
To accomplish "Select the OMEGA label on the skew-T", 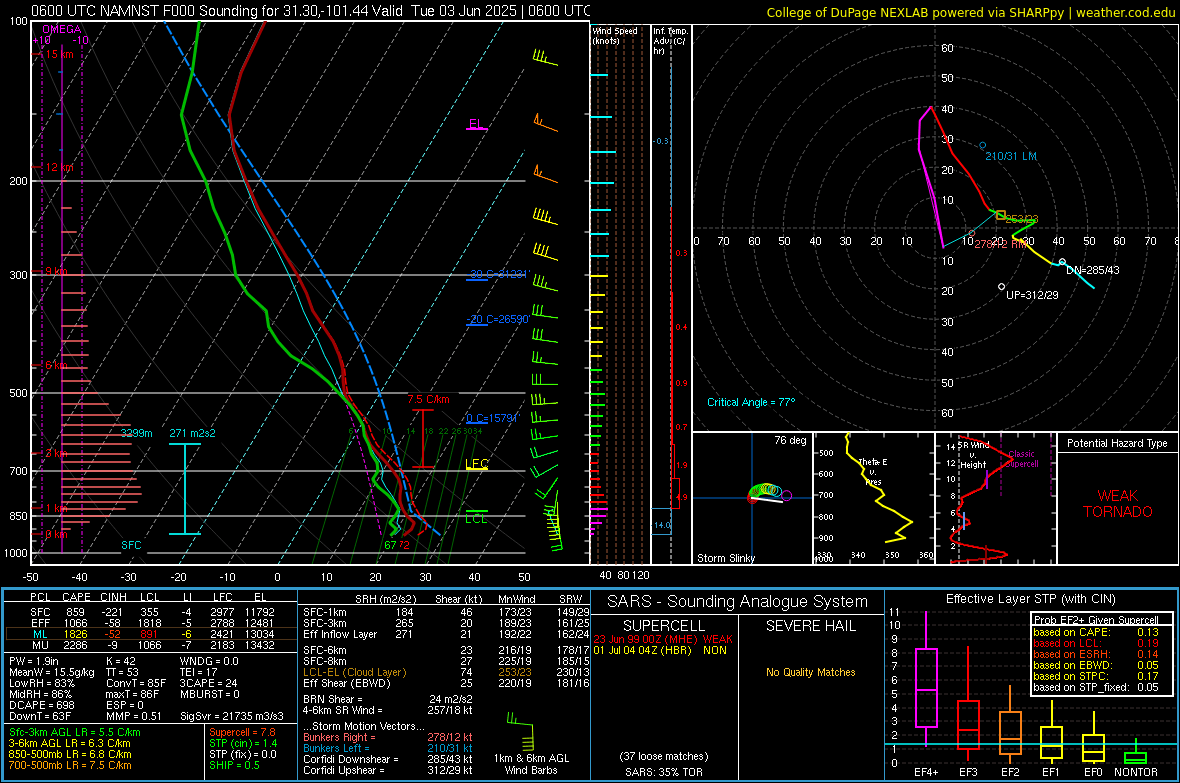I will (x=62, y=29).
